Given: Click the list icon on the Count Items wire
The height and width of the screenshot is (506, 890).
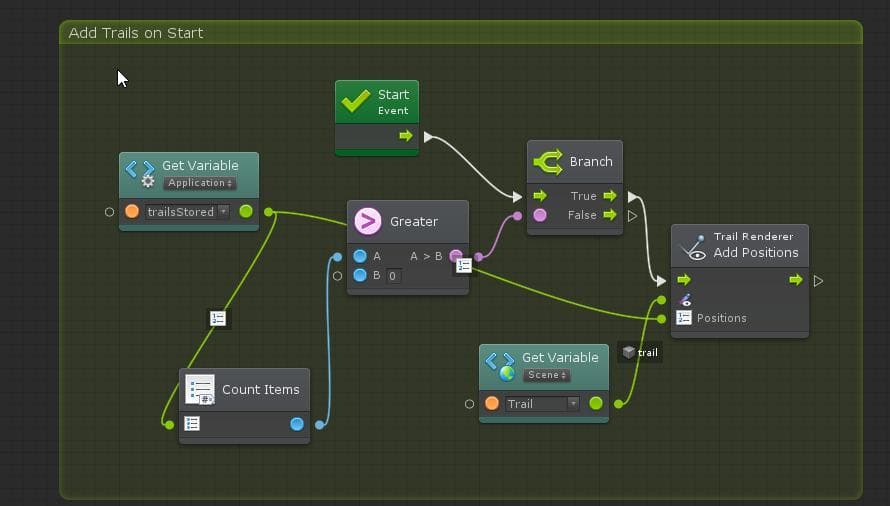Looking at the screenshot, I should 218,318.
